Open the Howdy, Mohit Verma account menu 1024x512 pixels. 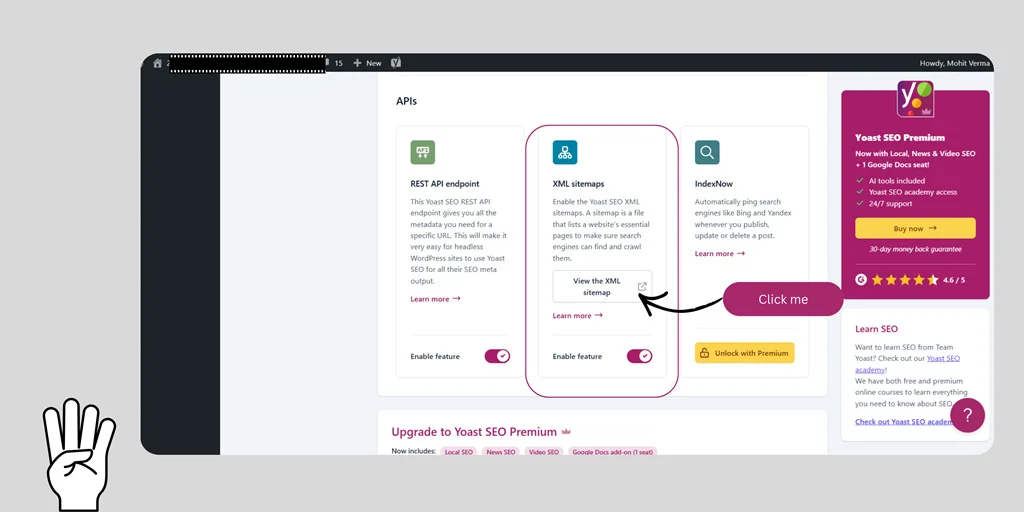point(954,63)
